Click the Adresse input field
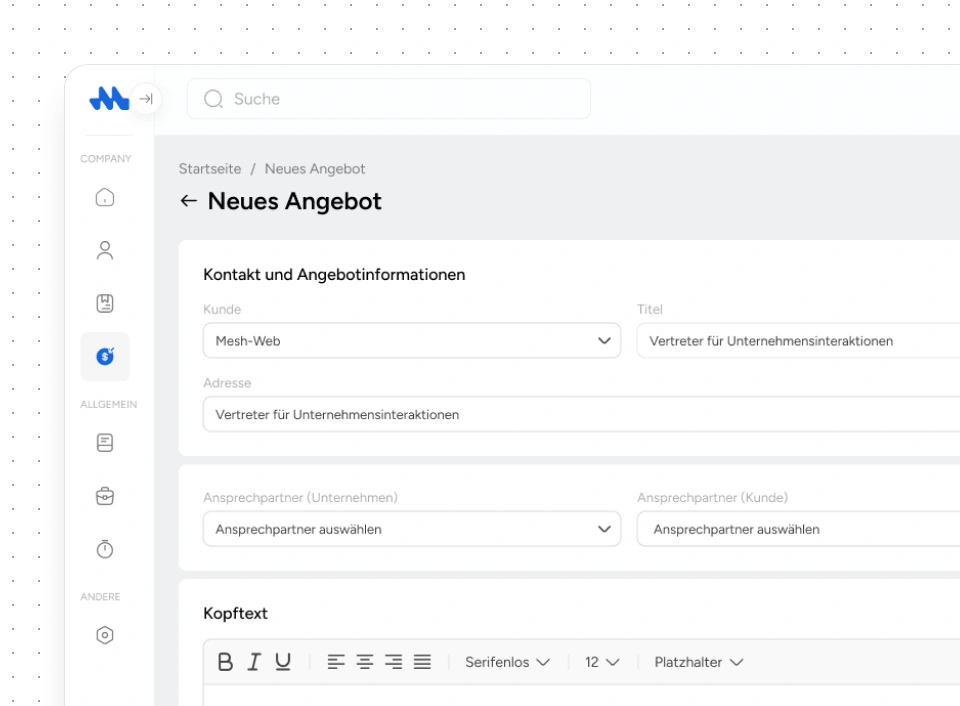This screenshot has height=706, width=960. coord(580,414)
